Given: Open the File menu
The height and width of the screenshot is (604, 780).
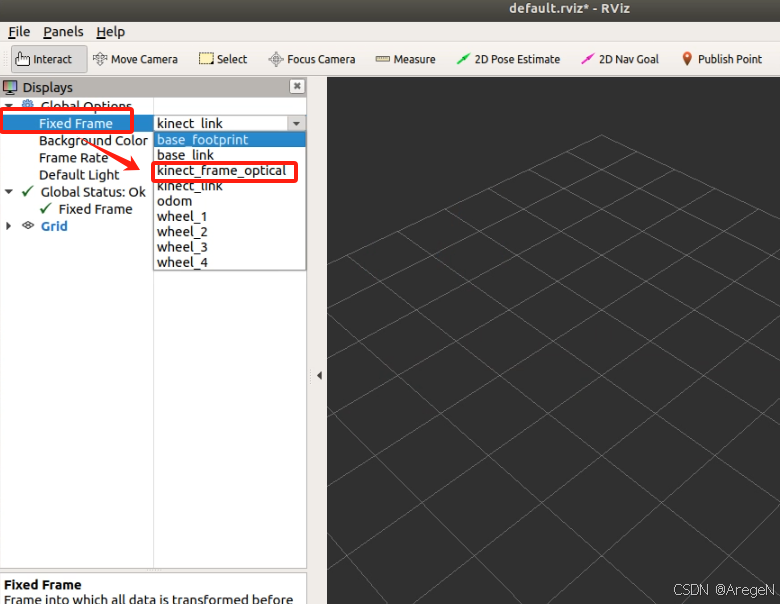Looking at the screenshot, I should pos(19,32).
